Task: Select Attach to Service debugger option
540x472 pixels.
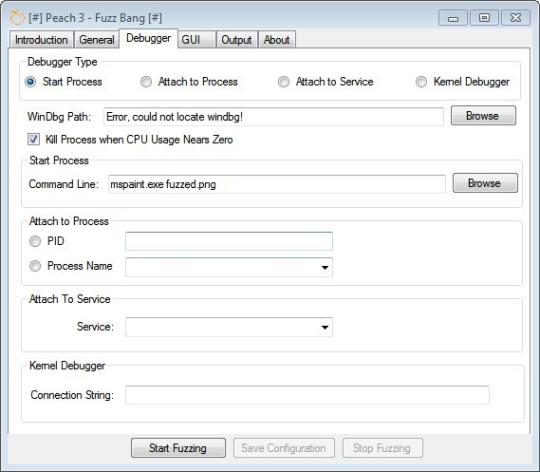Action: [284, 82]
